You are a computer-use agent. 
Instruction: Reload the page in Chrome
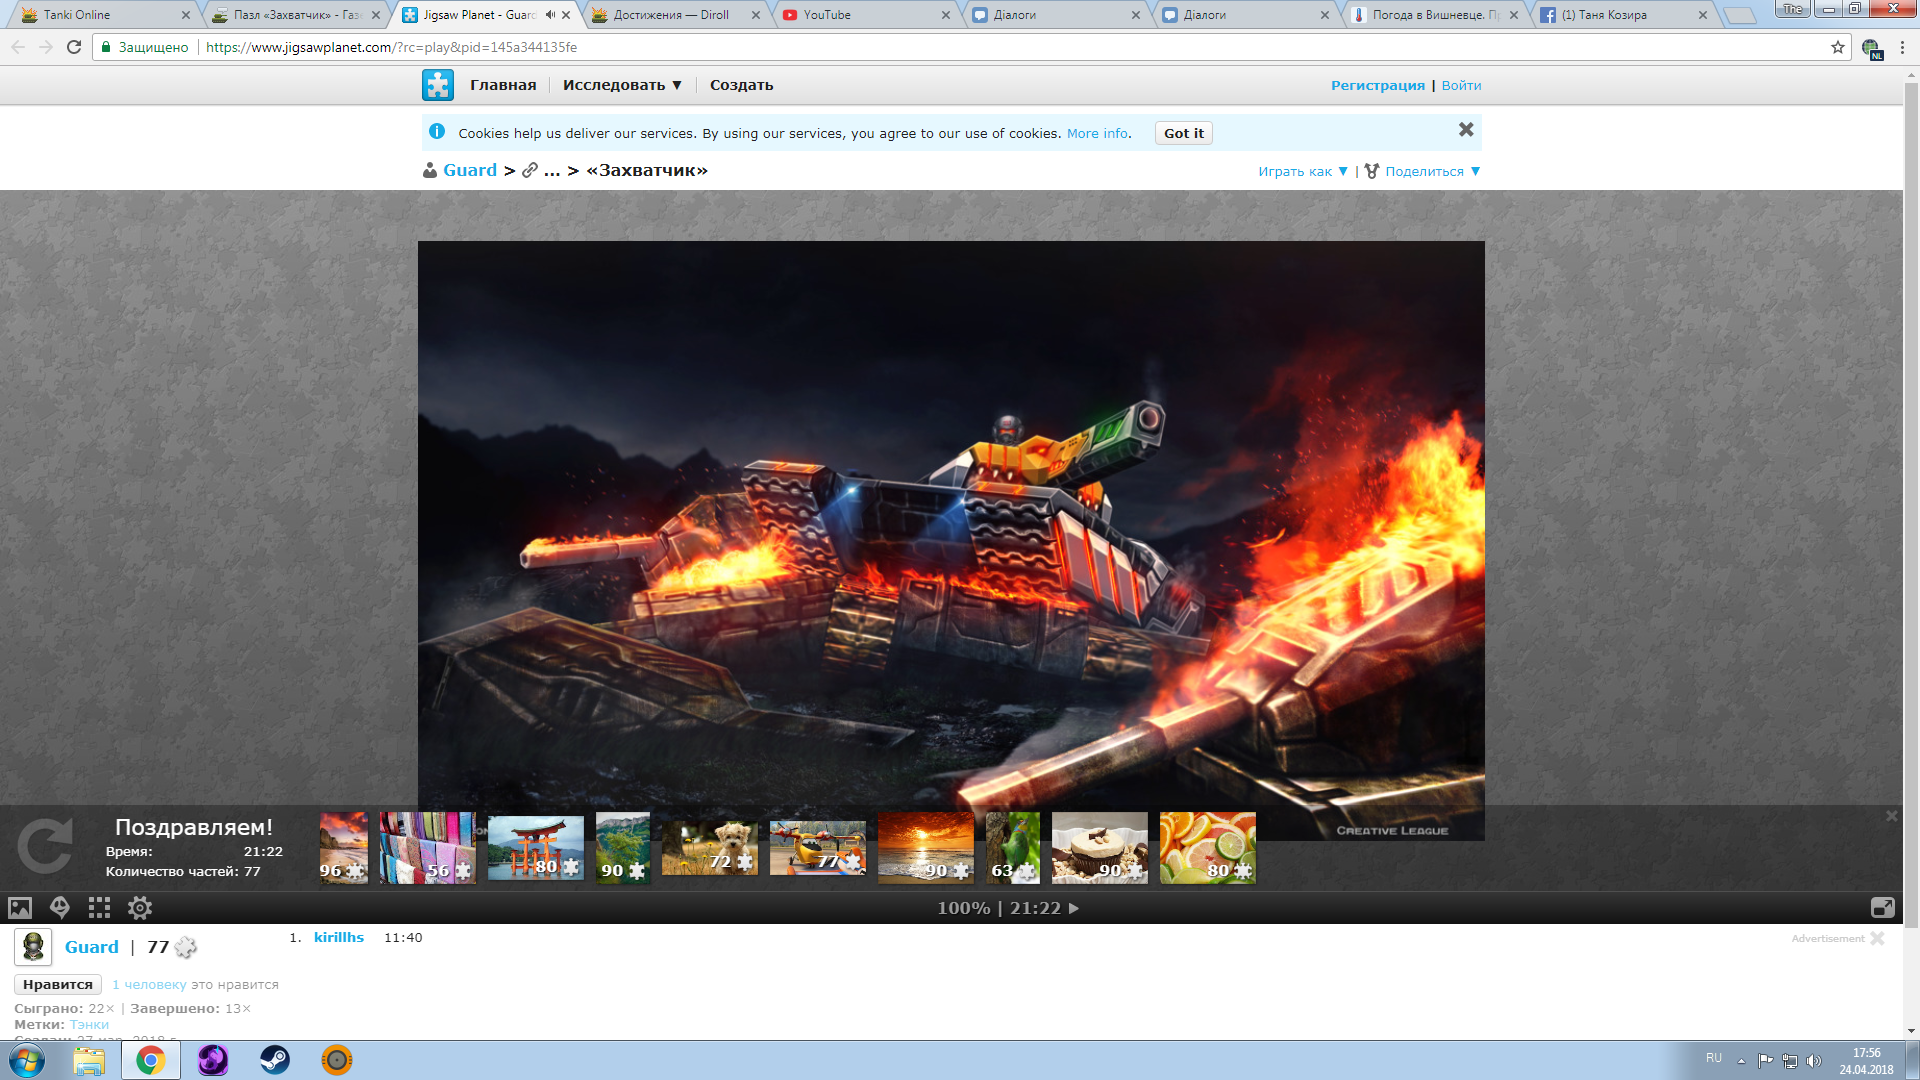[x=74, y=47]
